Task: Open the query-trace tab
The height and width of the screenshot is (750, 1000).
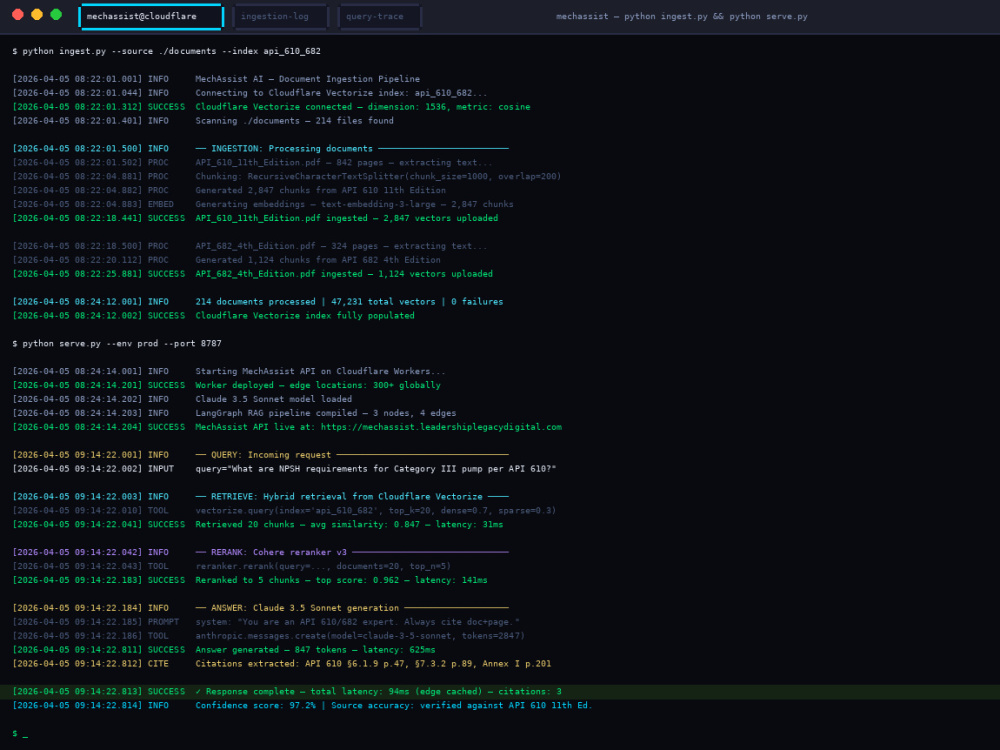Action: [x=379, y=17]
